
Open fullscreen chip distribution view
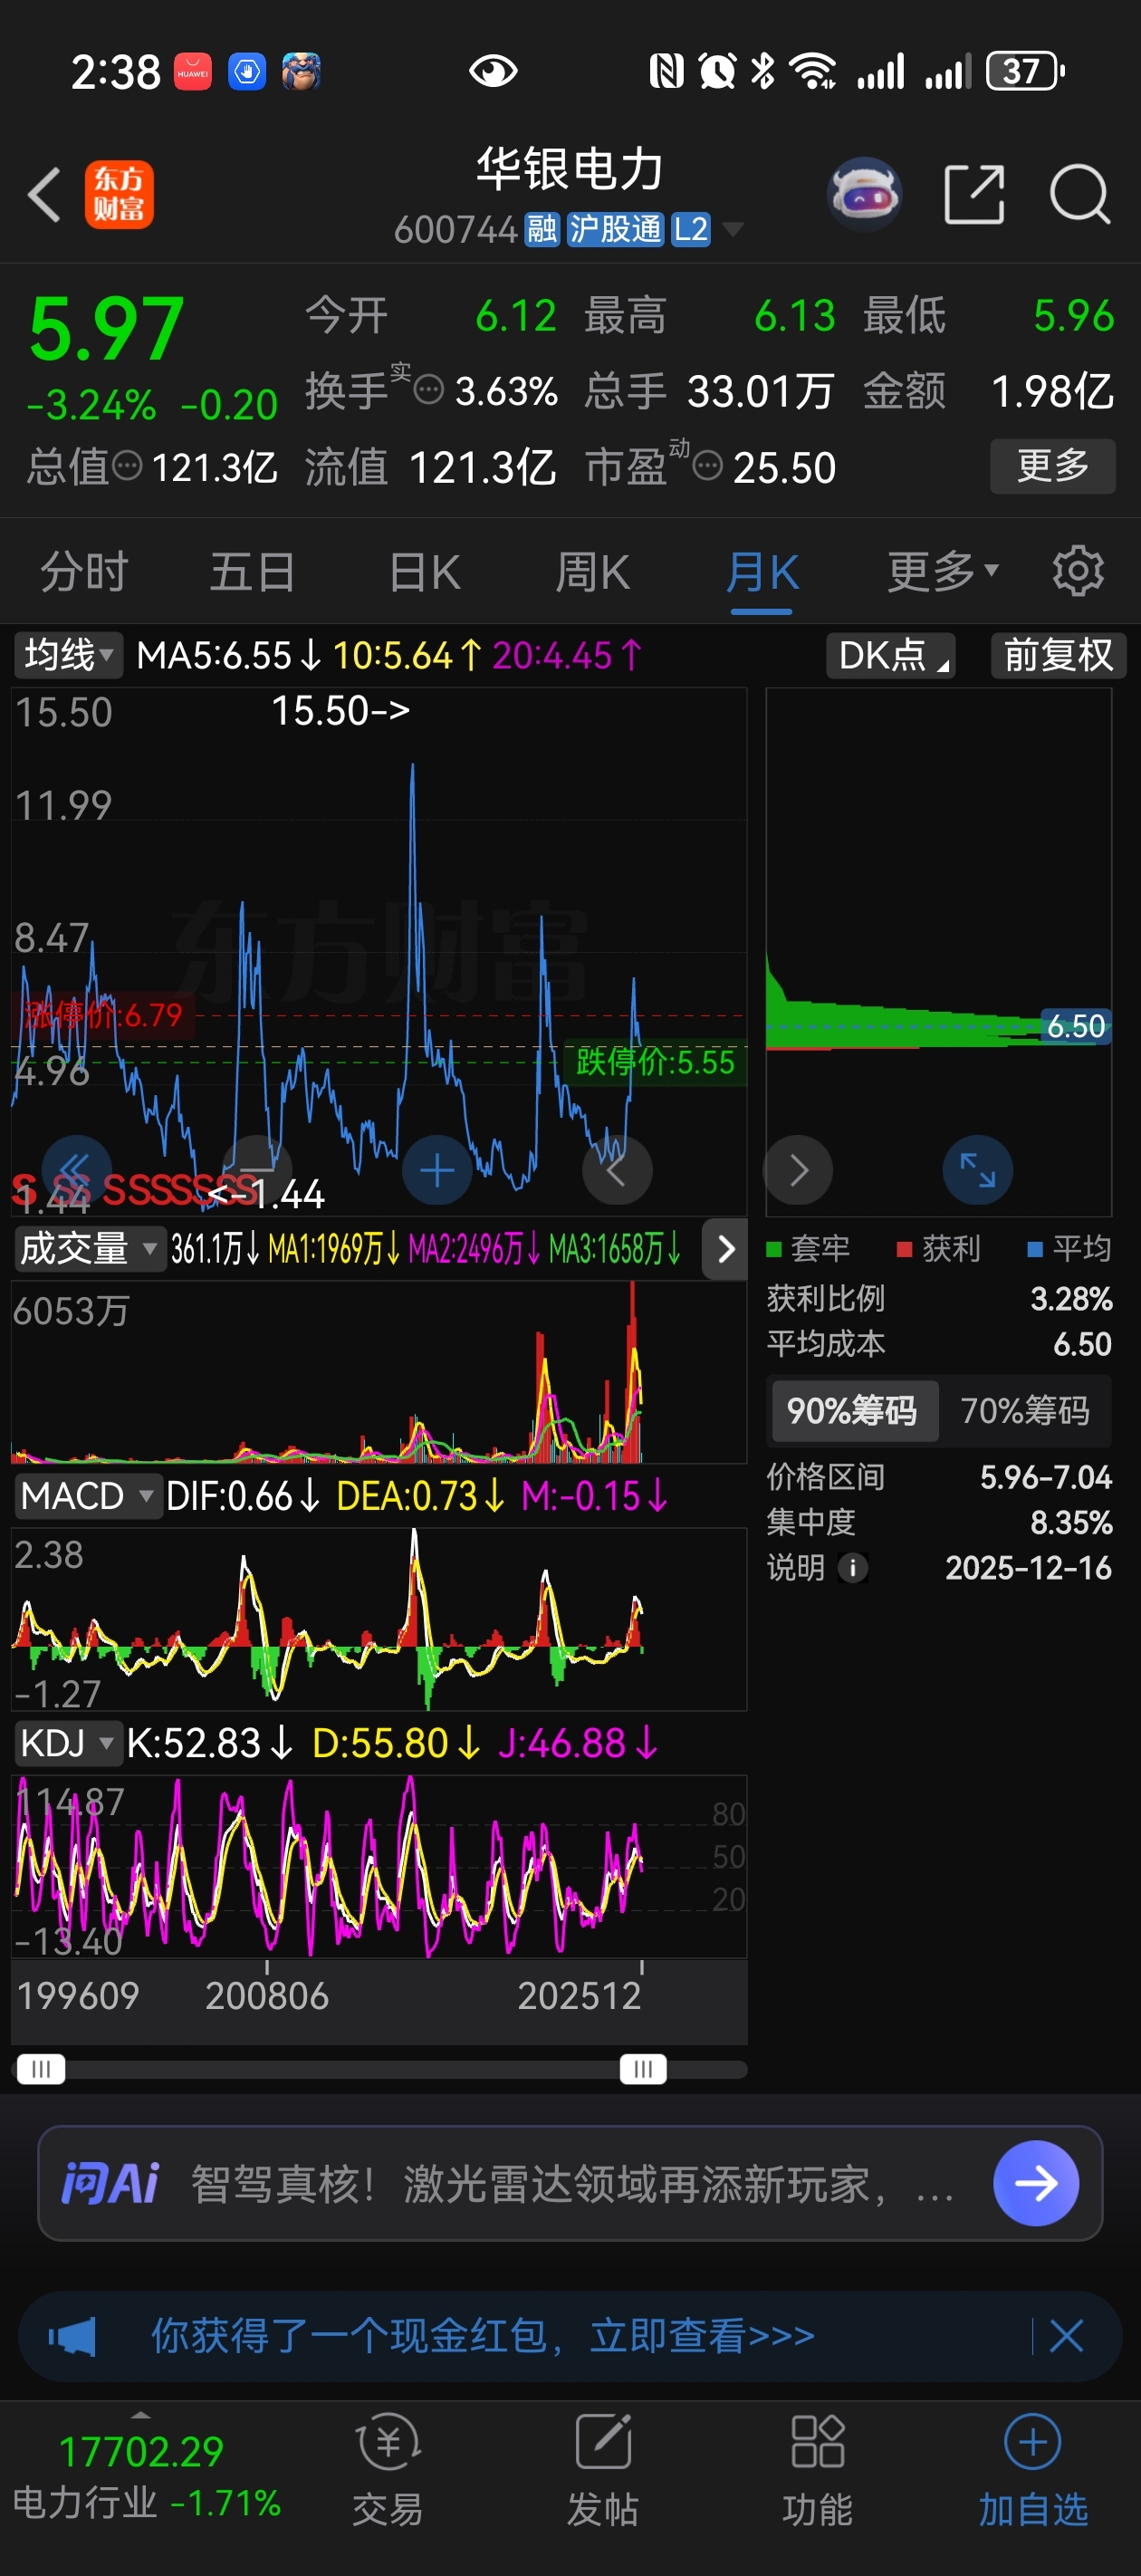978,1170
